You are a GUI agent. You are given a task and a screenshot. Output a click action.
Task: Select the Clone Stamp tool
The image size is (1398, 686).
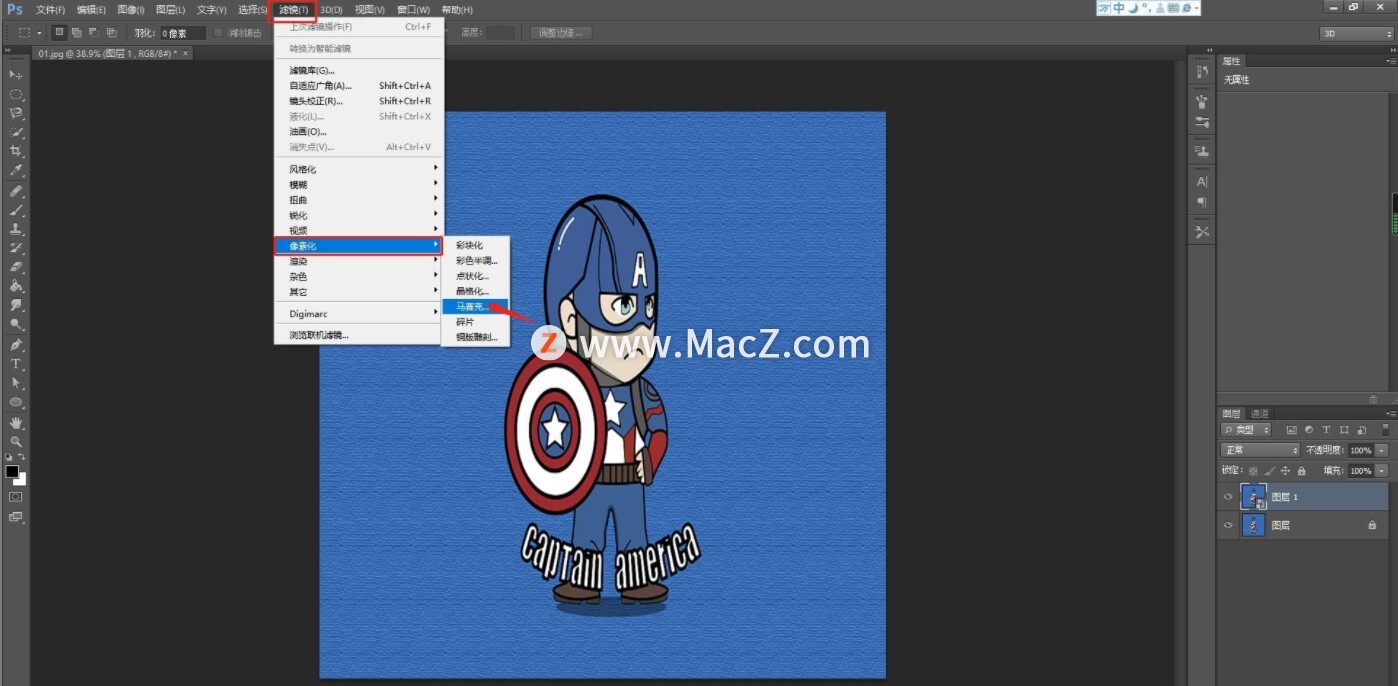[x=16, y=228]
